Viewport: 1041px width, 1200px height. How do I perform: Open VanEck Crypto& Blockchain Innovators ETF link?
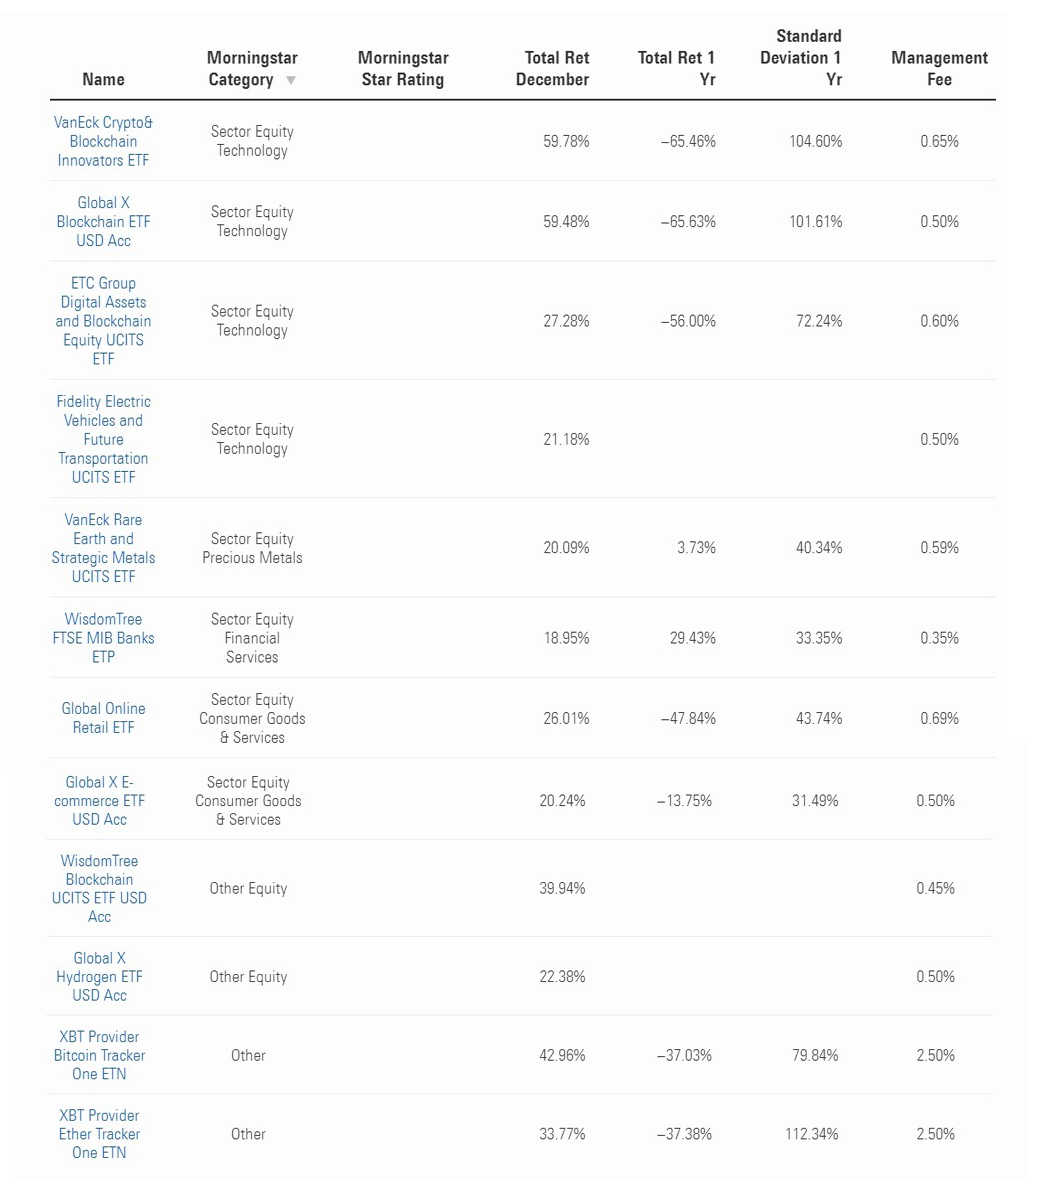tap(103, 141)
